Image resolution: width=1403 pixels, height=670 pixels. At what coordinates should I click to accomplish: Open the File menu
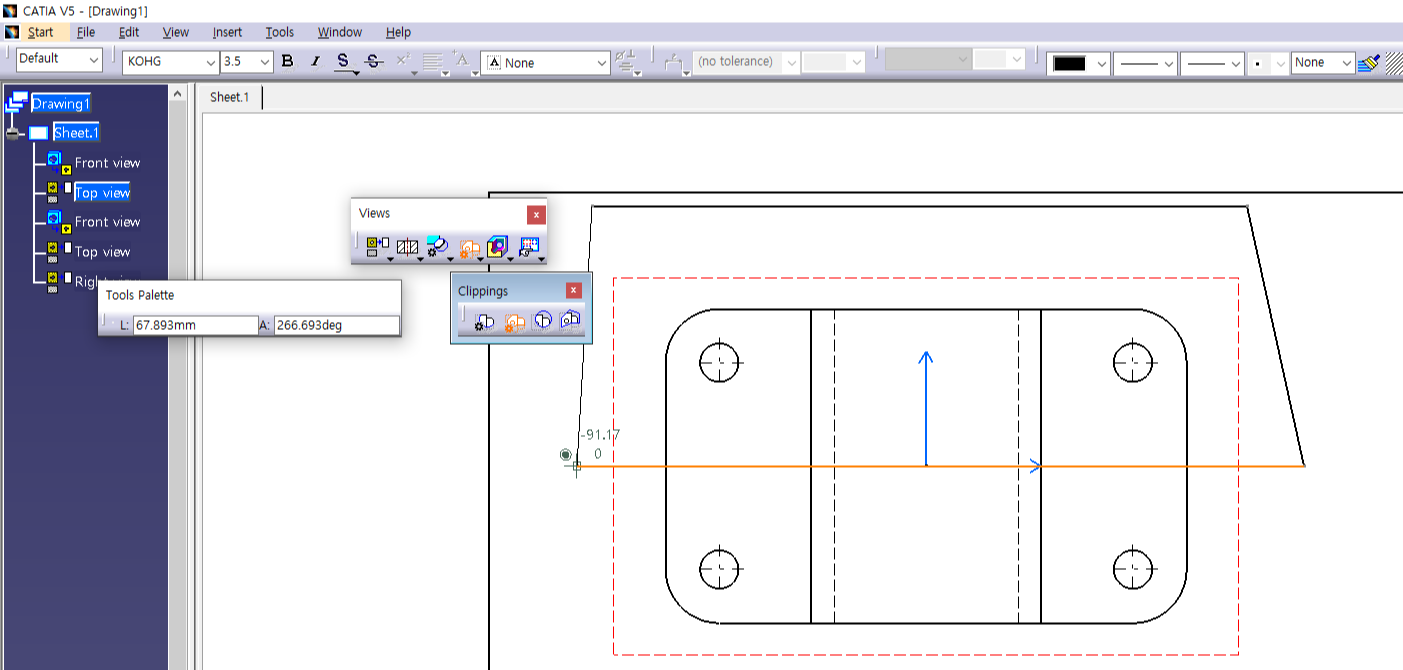point(86,32)
